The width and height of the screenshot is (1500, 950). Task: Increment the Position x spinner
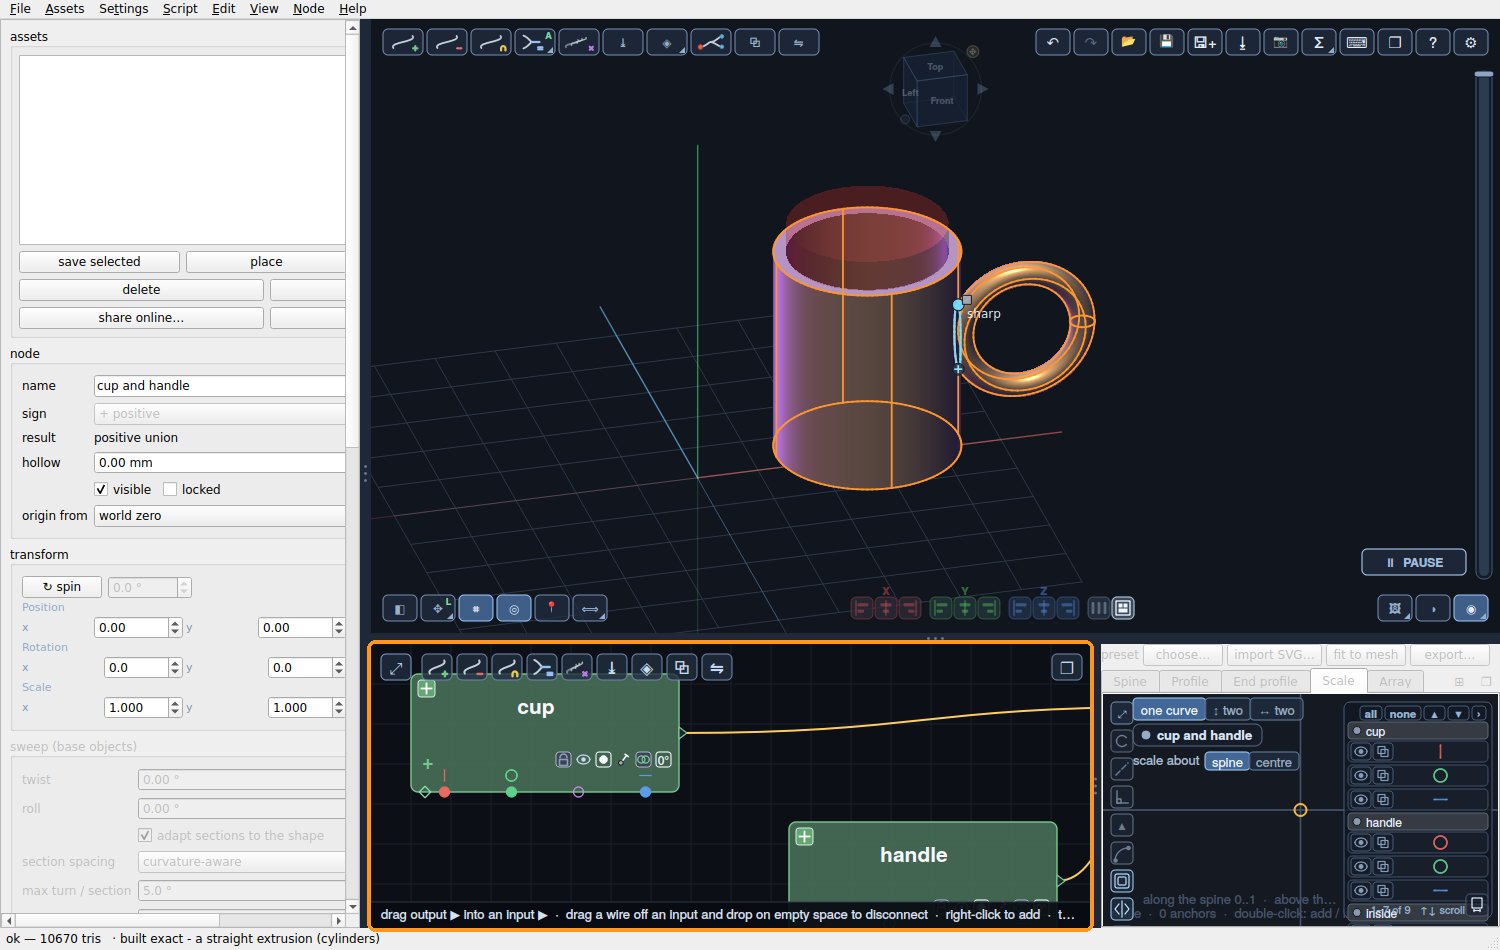(175, 623)
